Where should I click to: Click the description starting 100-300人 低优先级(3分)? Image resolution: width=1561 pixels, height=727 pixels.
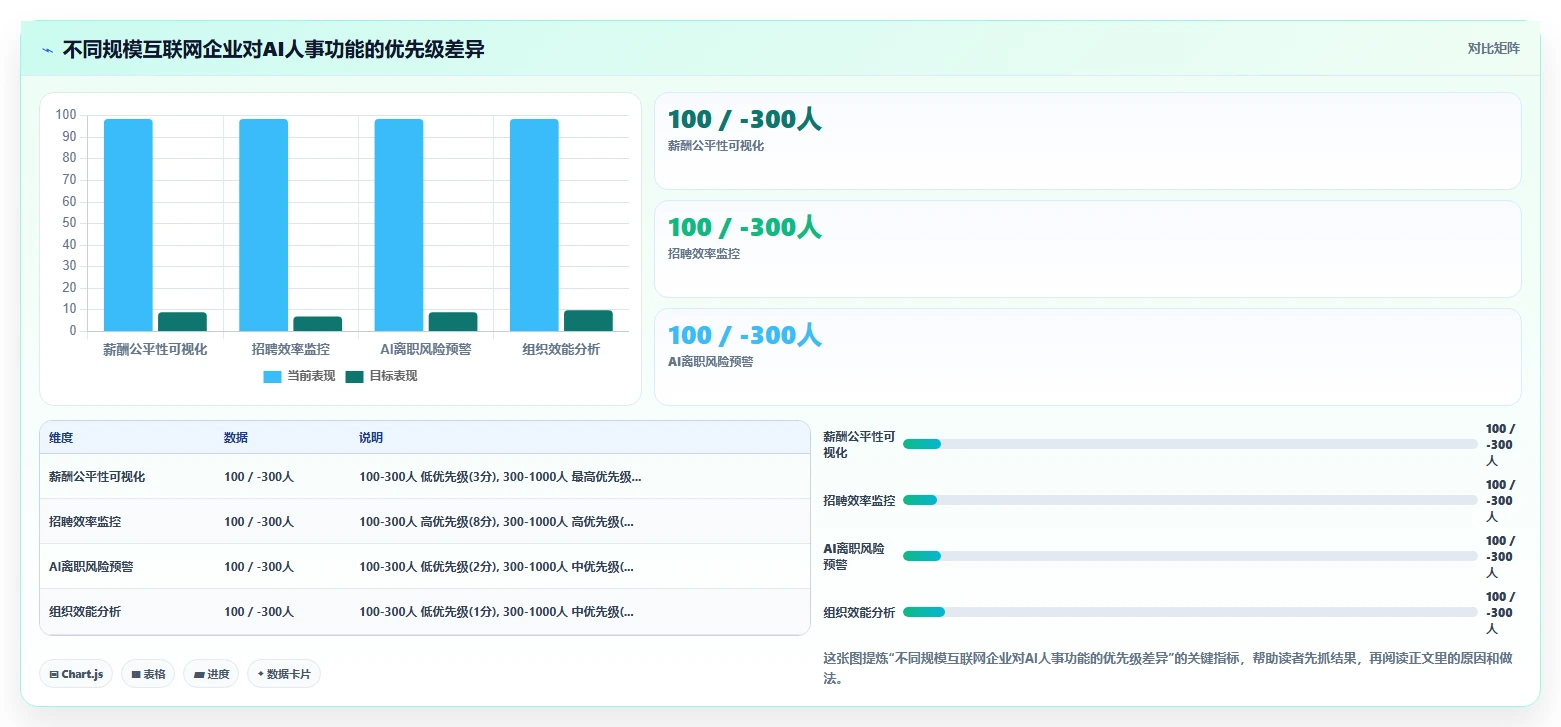(500, 477)
